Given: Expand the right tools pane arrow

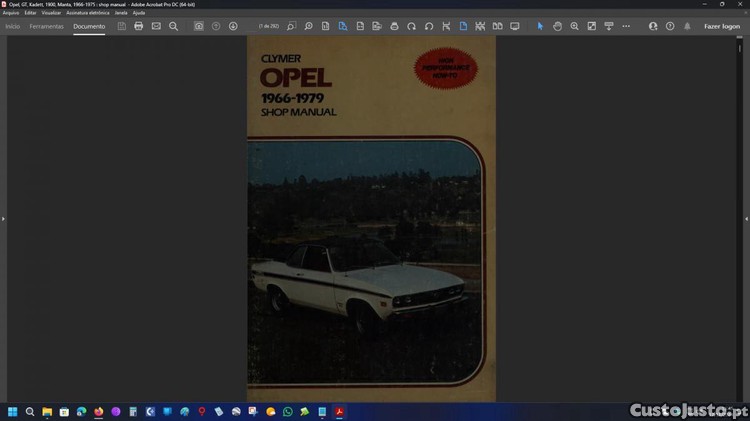Looking at the screenshot, I should (746, 218).
